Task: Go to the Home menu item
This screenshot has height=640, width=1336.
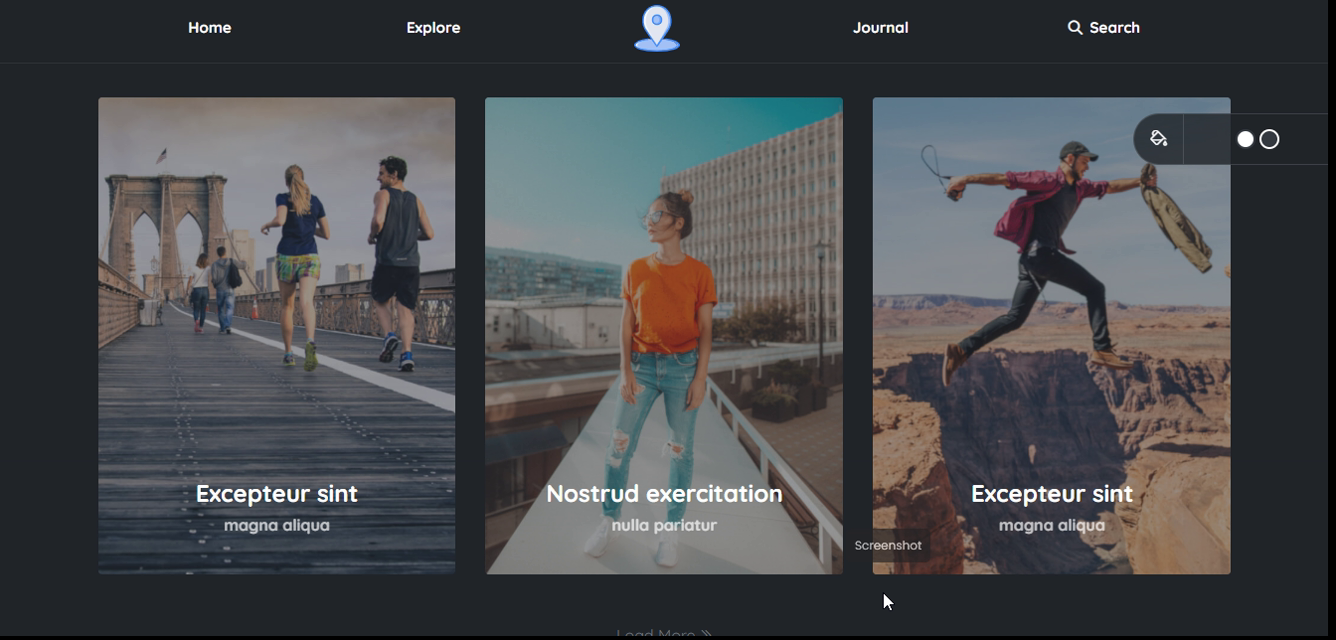Action: click(x=210, y=28)
